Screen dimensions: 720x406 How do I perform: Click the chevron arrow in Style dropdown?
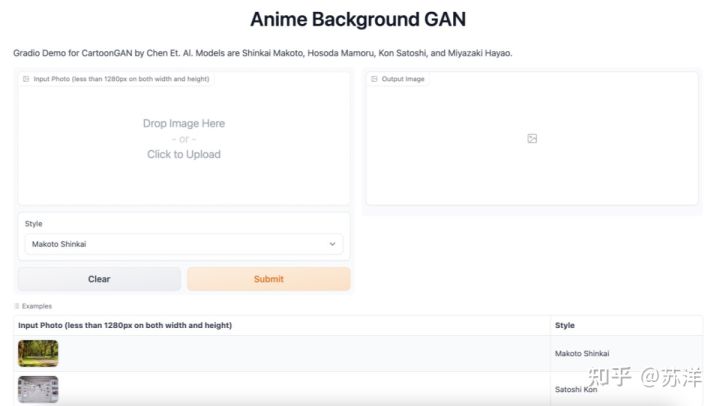[x=332, y=244]
